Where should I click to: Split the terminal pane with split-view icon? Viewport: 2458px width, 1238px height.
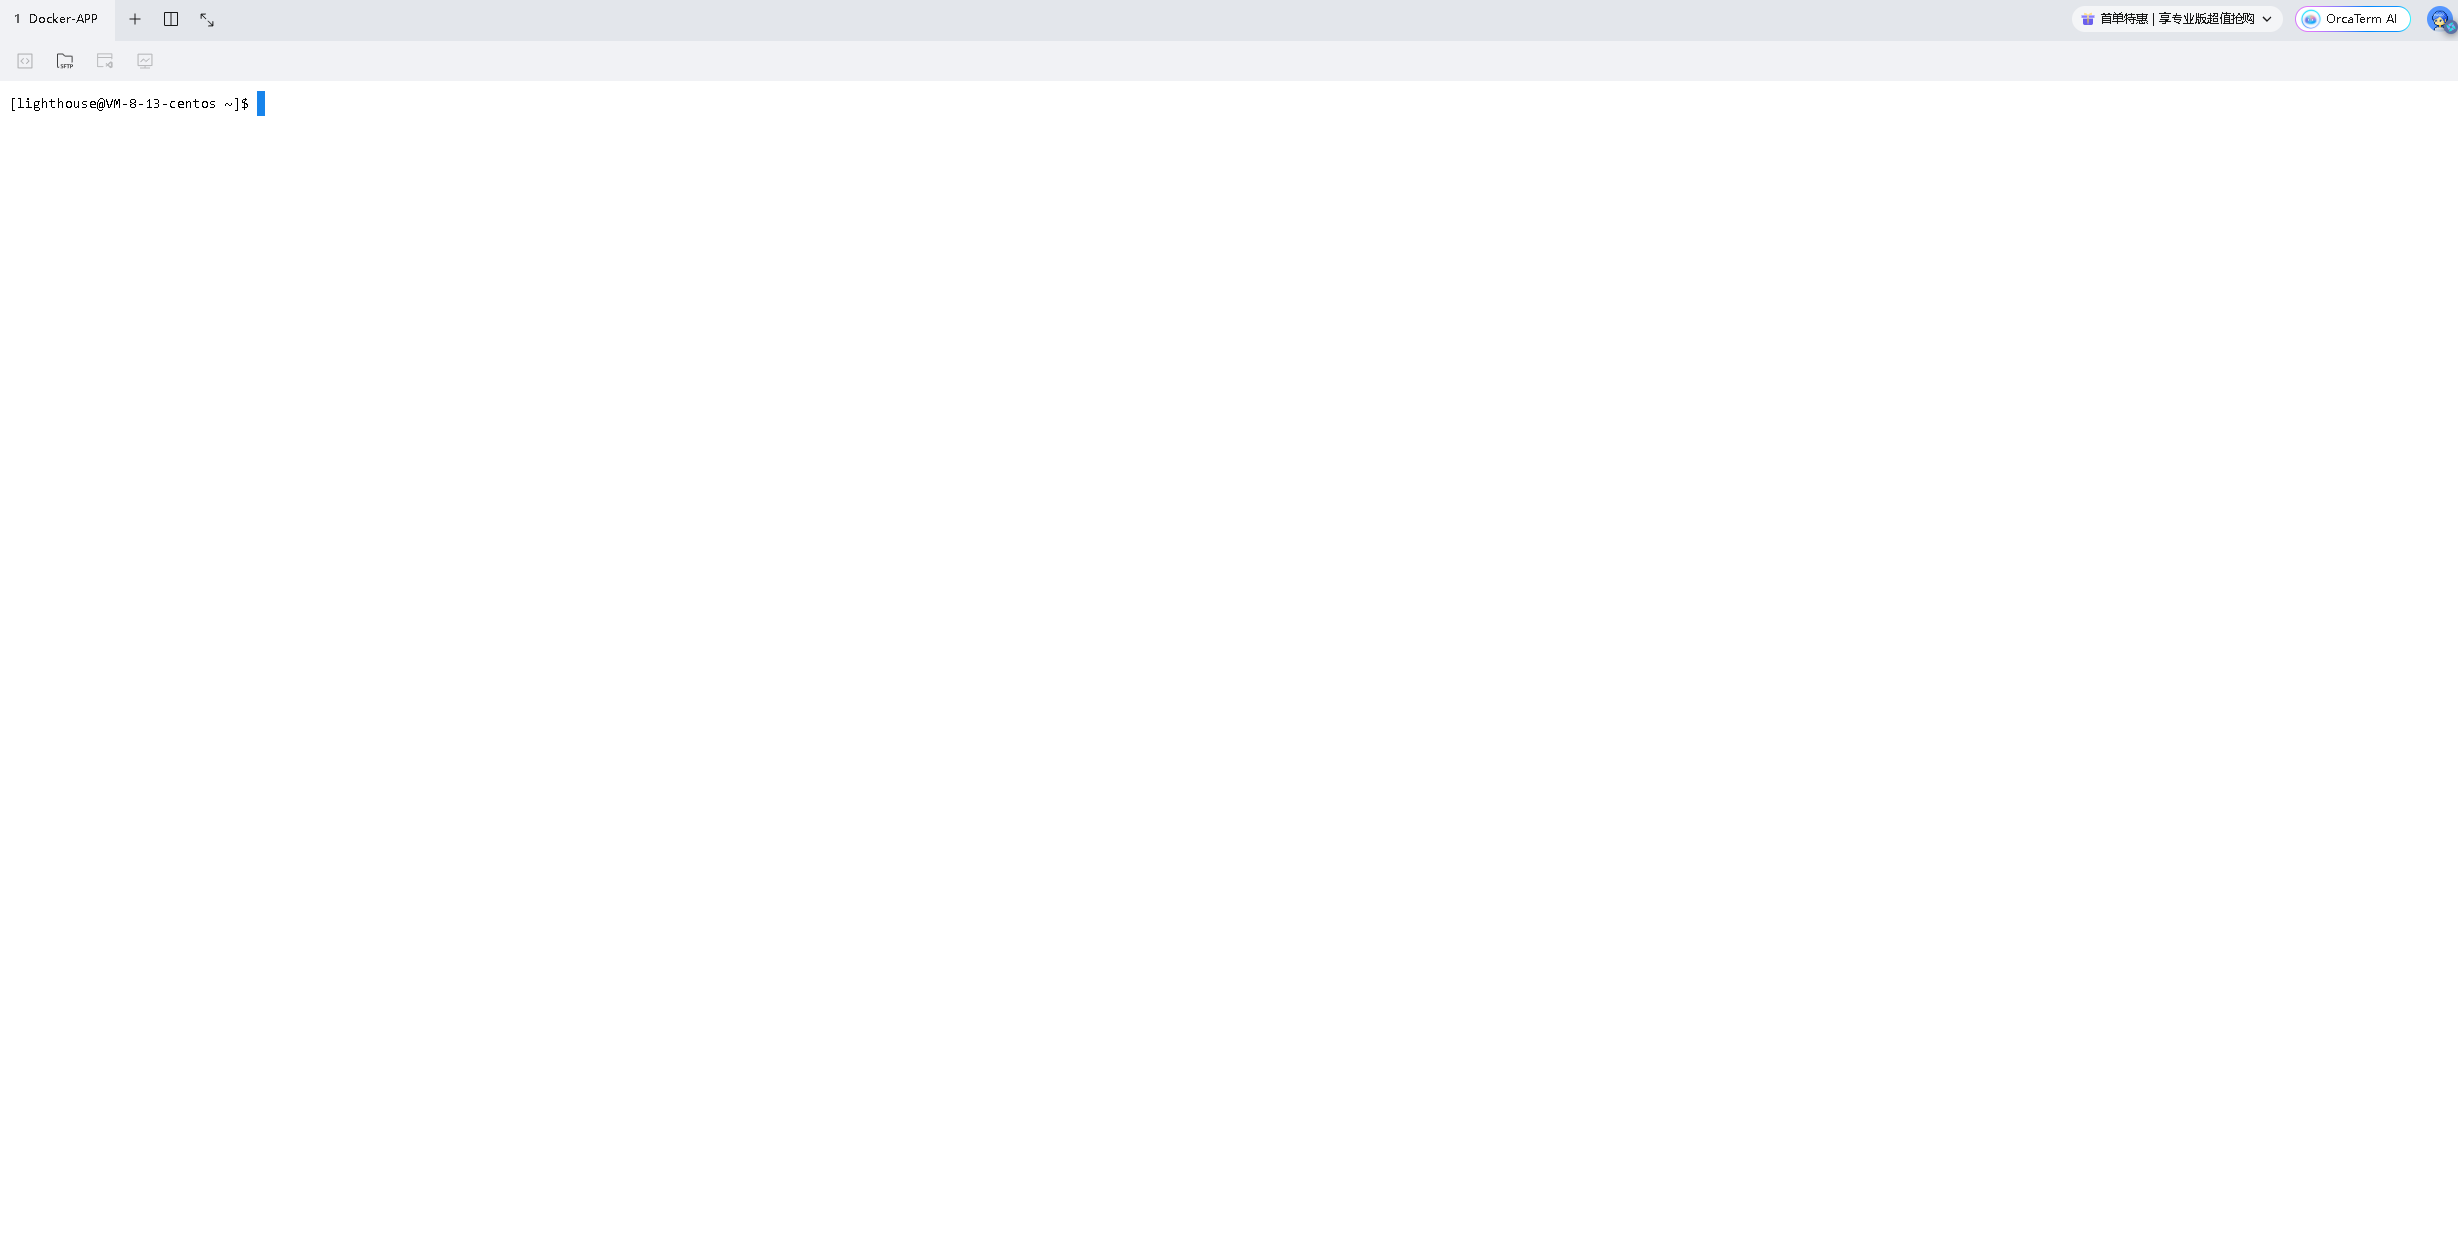(171, 19)
